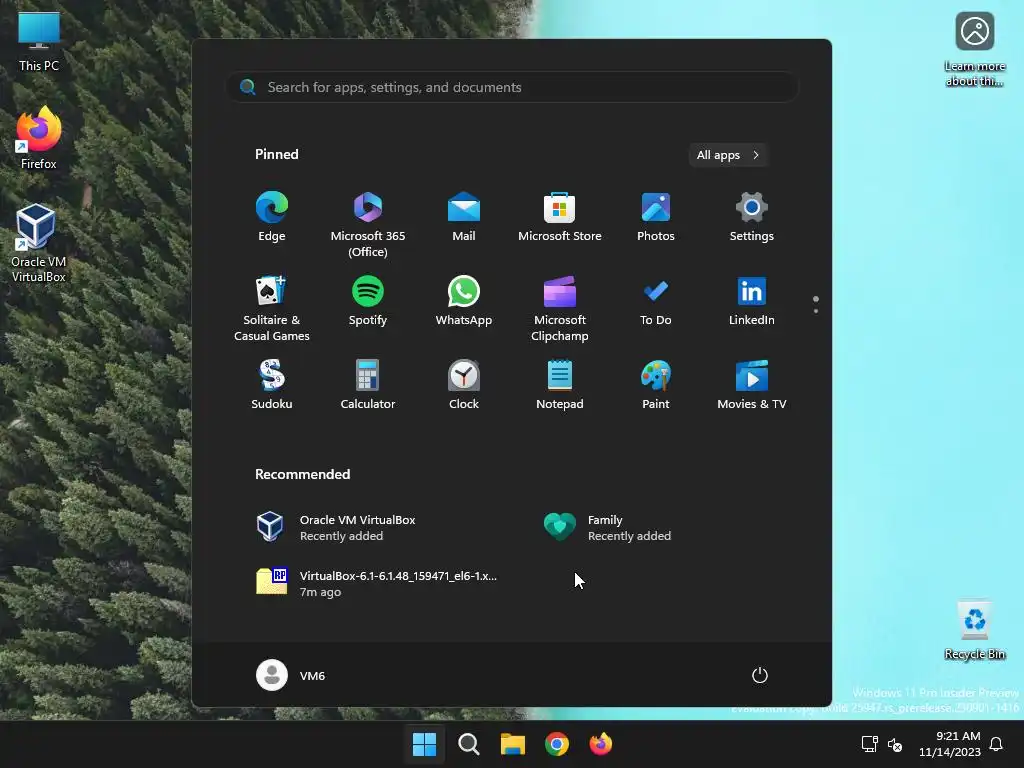Open network status tray icon

(x=869, y=744)
